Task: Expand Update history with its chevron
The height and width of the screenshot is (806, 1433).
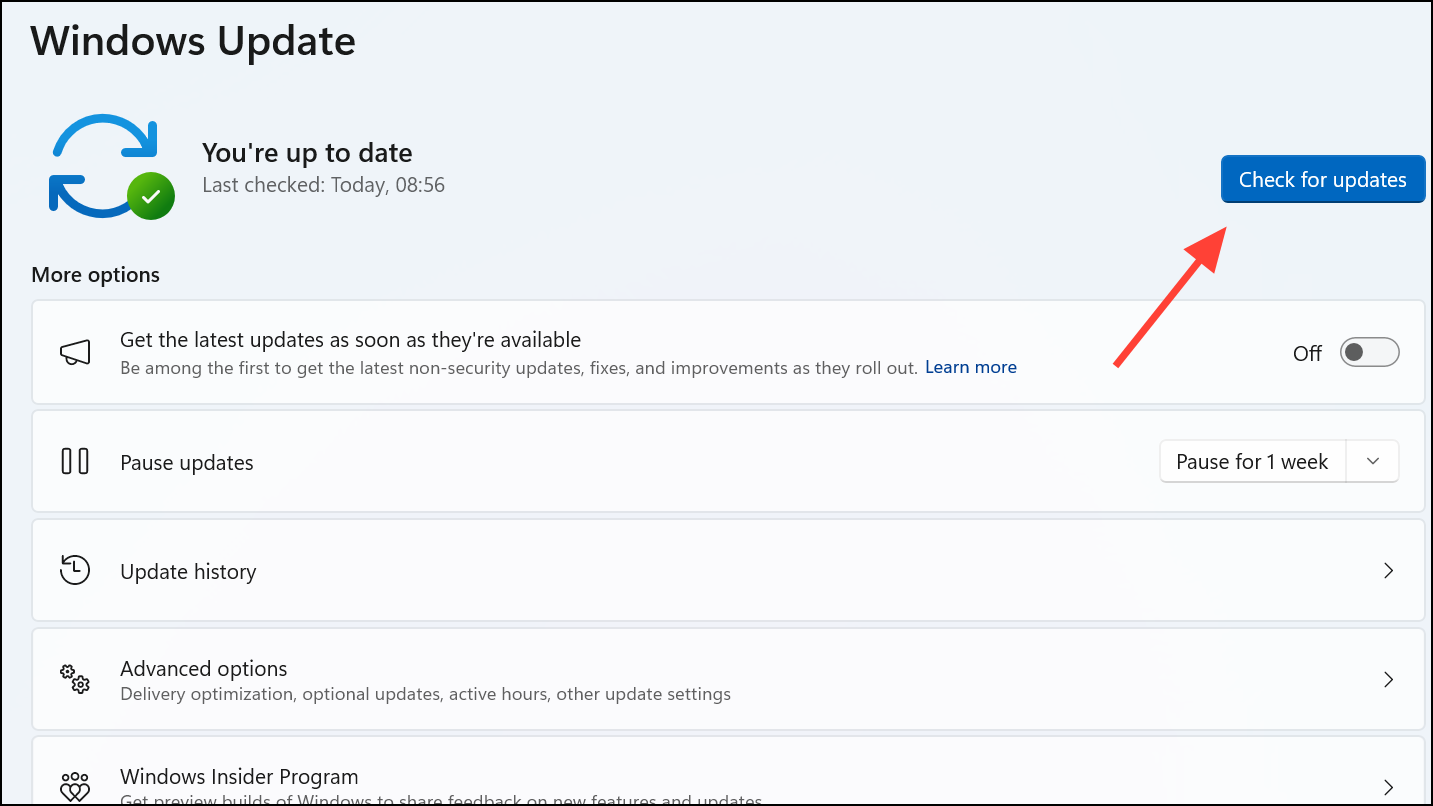Action: pos(1388,570)
